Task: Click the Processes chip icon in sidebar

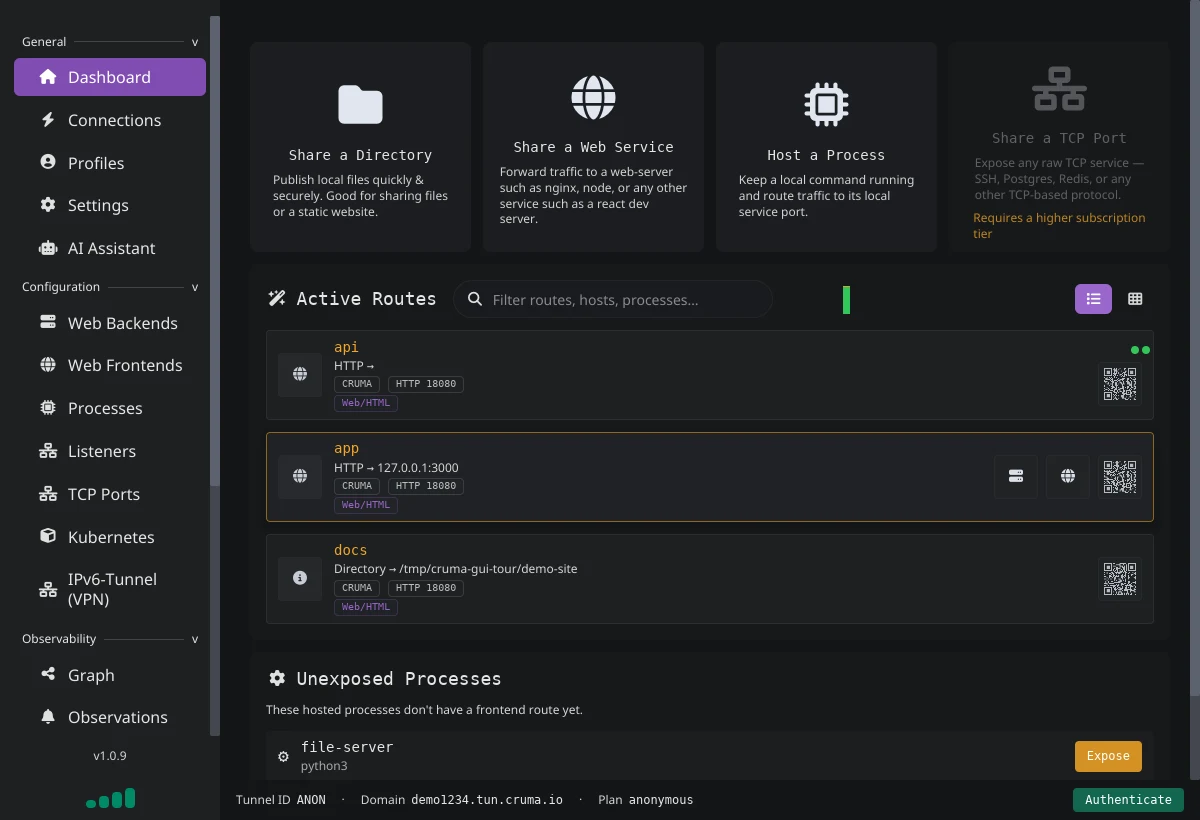Action: [48, 408]
